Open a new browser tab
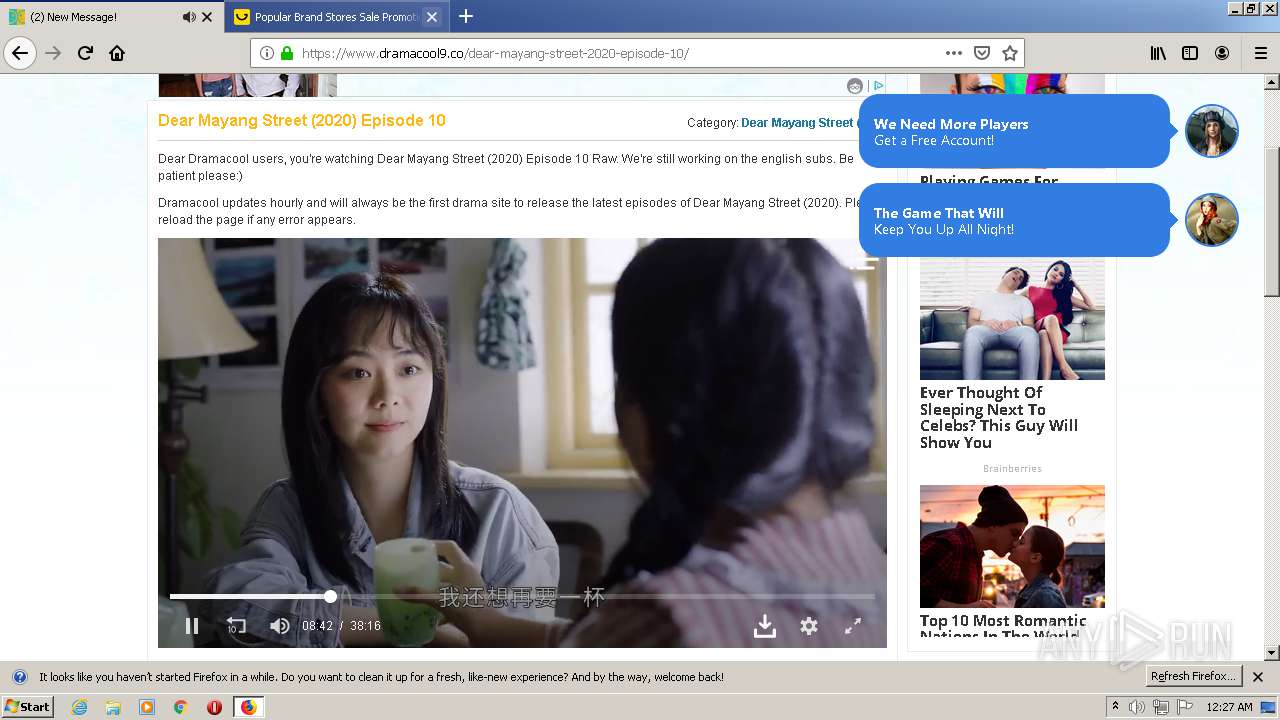The image size is (1280, 720). [x=466, y=16]
